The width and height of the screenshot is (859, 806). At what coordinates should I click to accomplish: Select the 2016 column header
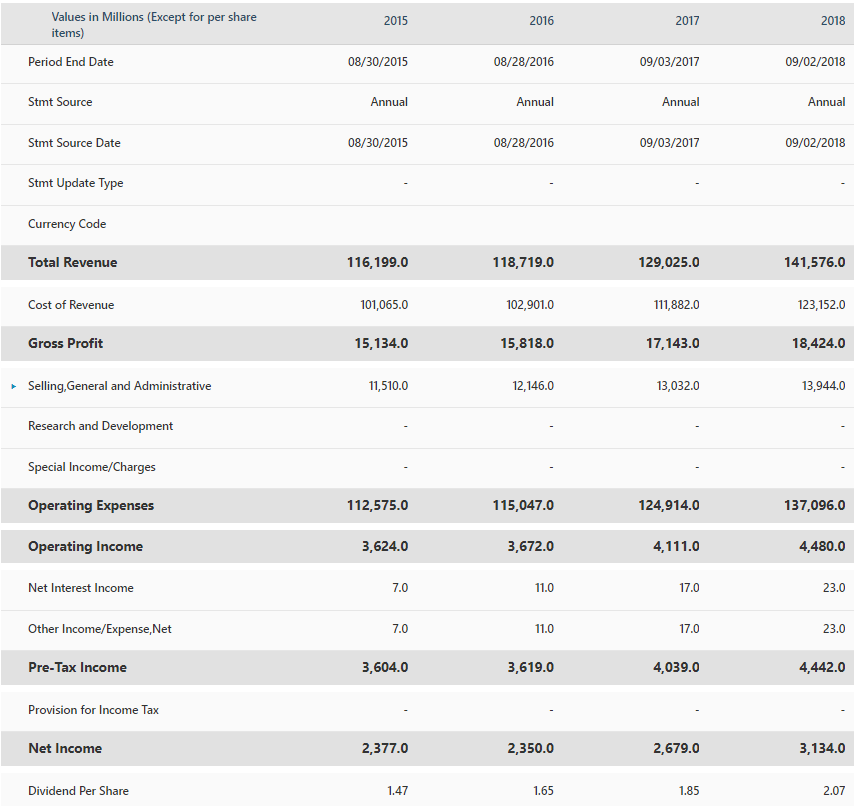pos(541,20)
